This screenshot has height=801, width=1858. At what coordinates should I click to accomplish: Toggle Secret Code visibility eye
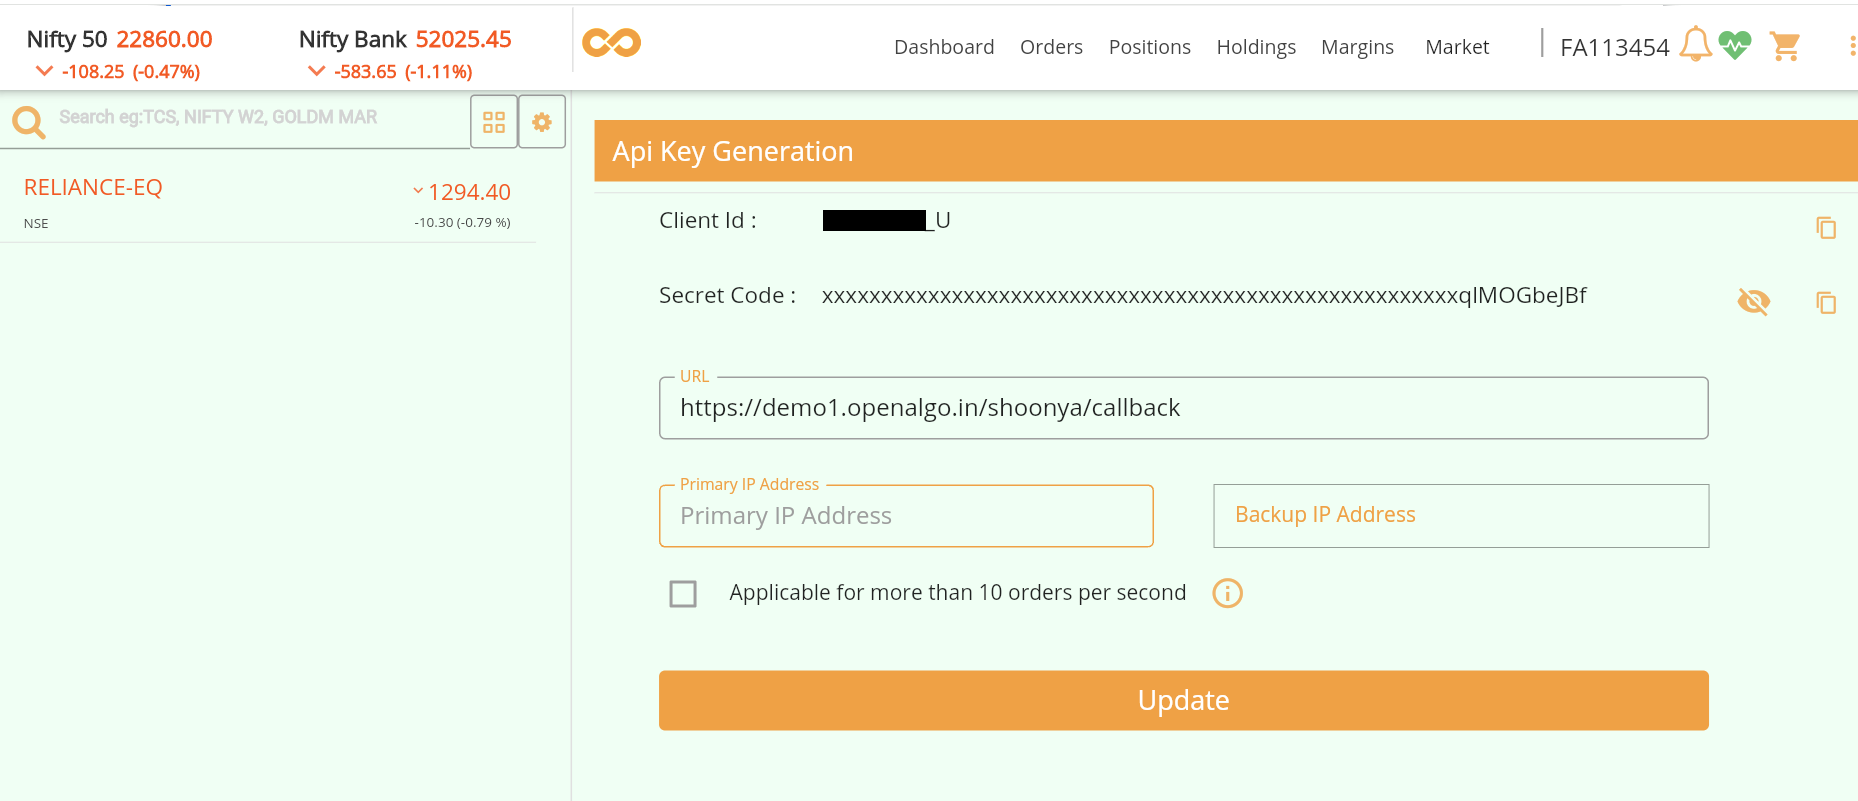point(1754,301)
